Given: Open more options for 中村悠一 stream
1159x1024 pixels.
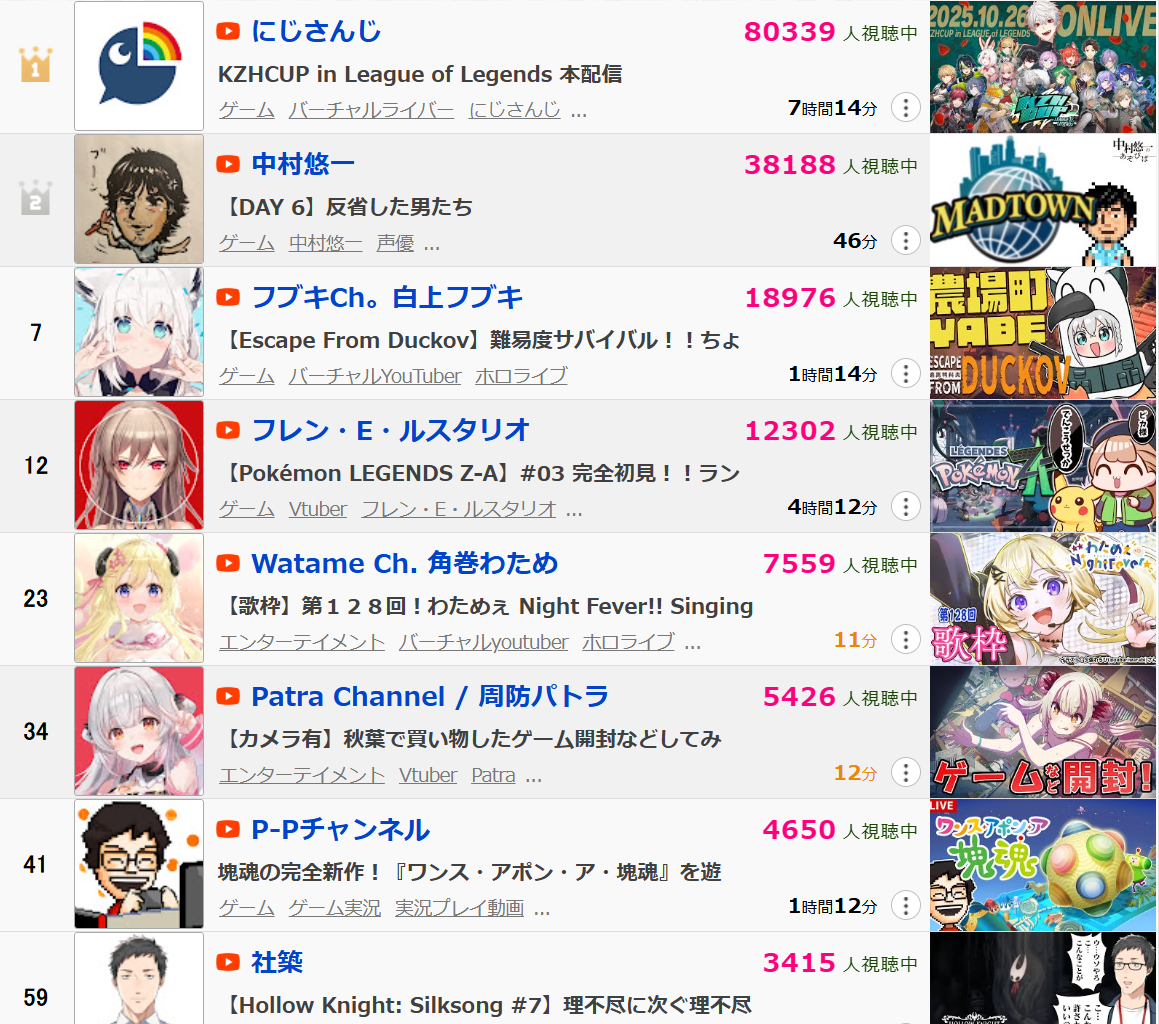Looking at the screenshot, I should [905, 241].
